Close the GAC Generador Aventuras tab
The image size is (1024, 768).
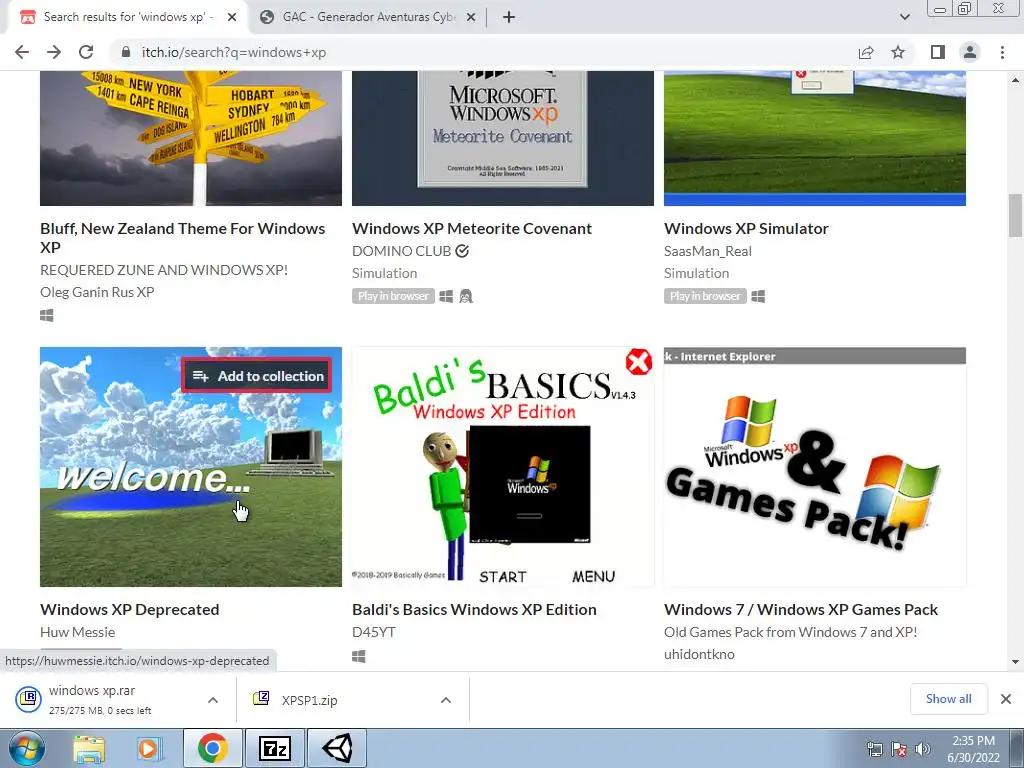[470, 17]
